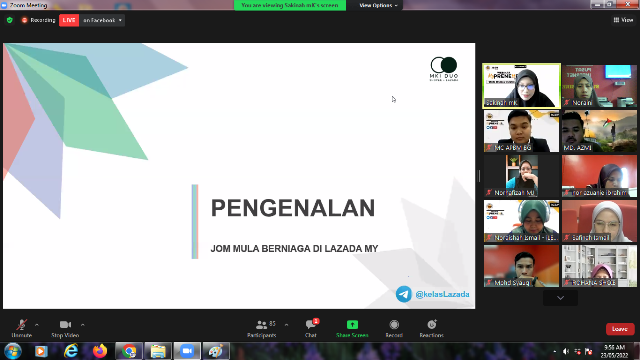Toggle the Stop Video camera button
This screenshot has height=360, width=640.
(x=65, y=324)
